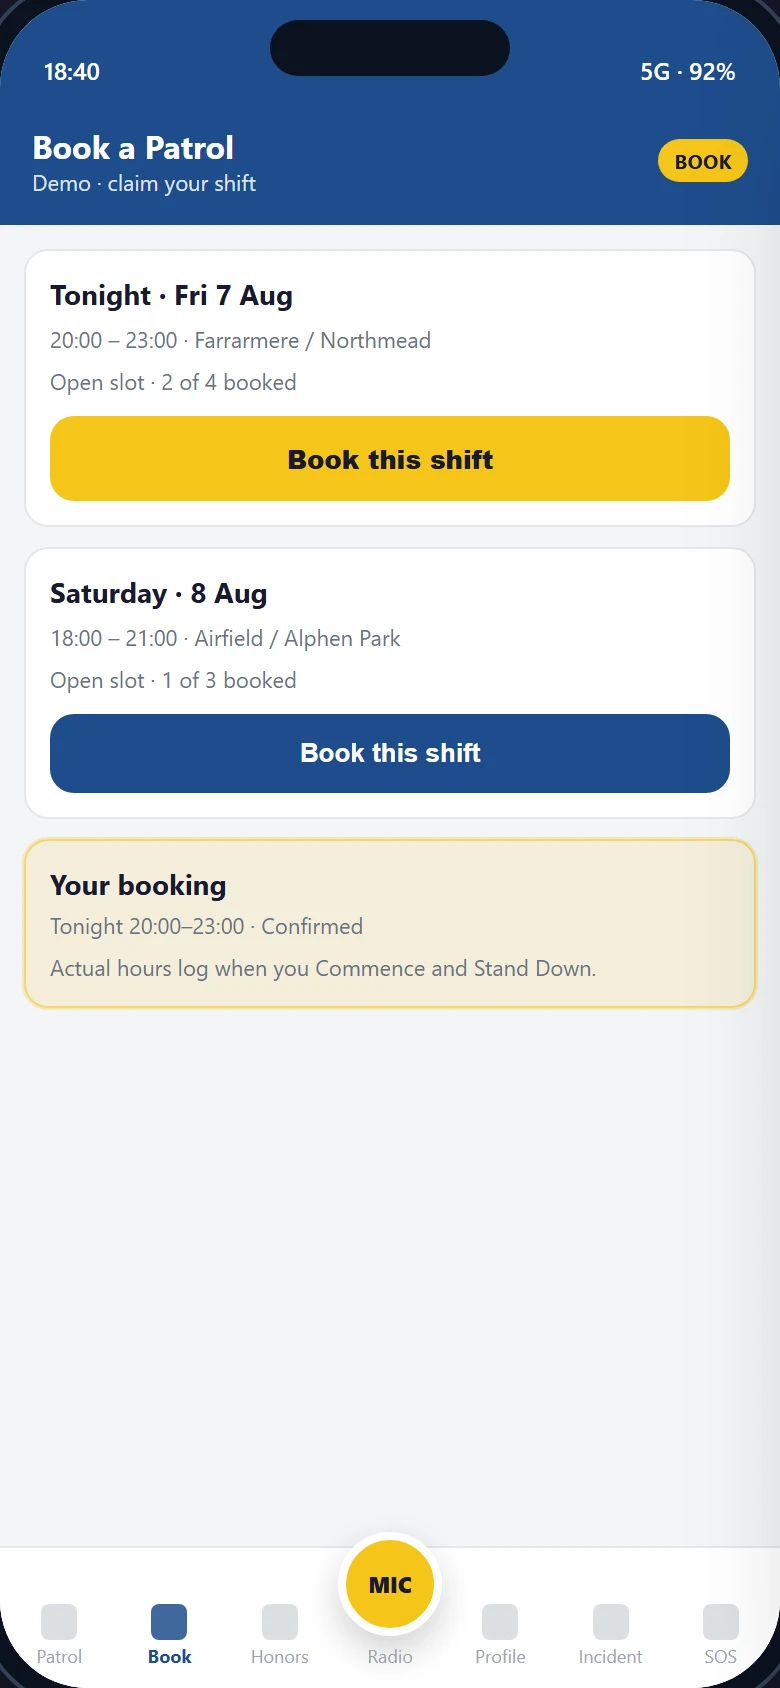The width and height of the screenshot is (780, 1688).
Task: Book the Saturday 8 Aug shift
Action: (x=390, y=753)
